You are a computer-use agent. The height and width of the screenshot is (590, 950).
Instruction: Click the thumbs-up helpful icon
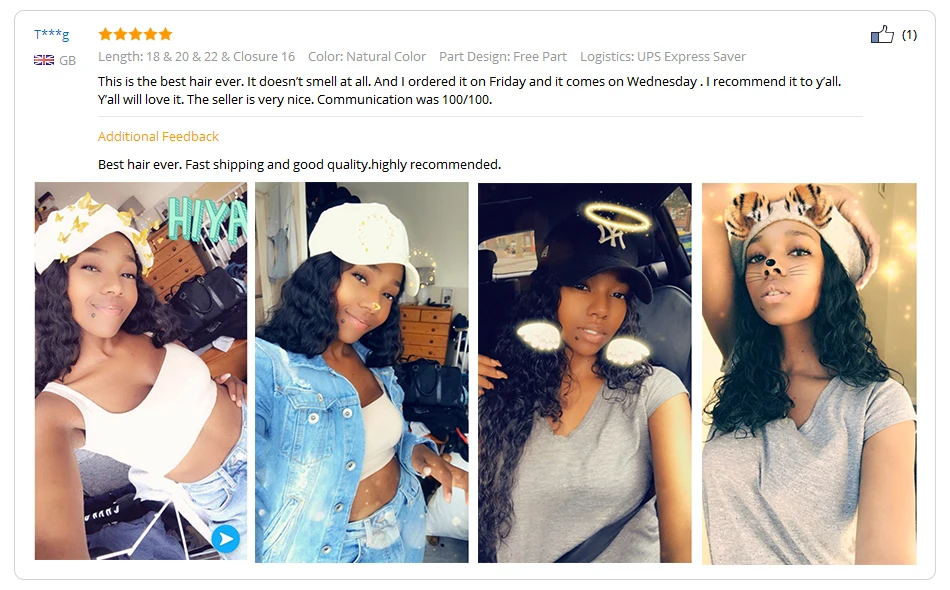[x=882, y=34]
